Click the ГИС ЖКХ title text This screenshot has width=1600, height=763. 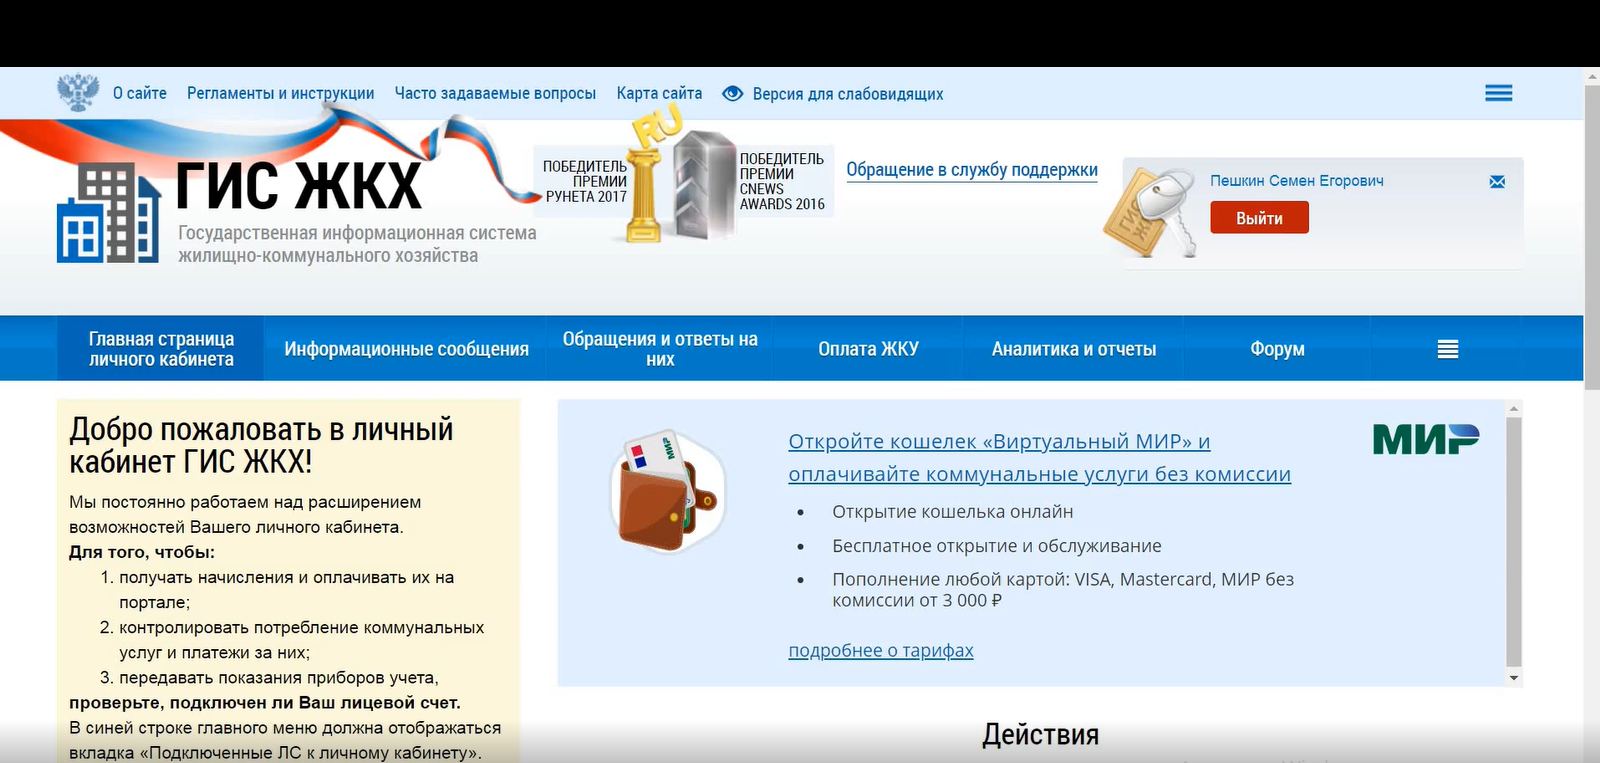(298, 186)
